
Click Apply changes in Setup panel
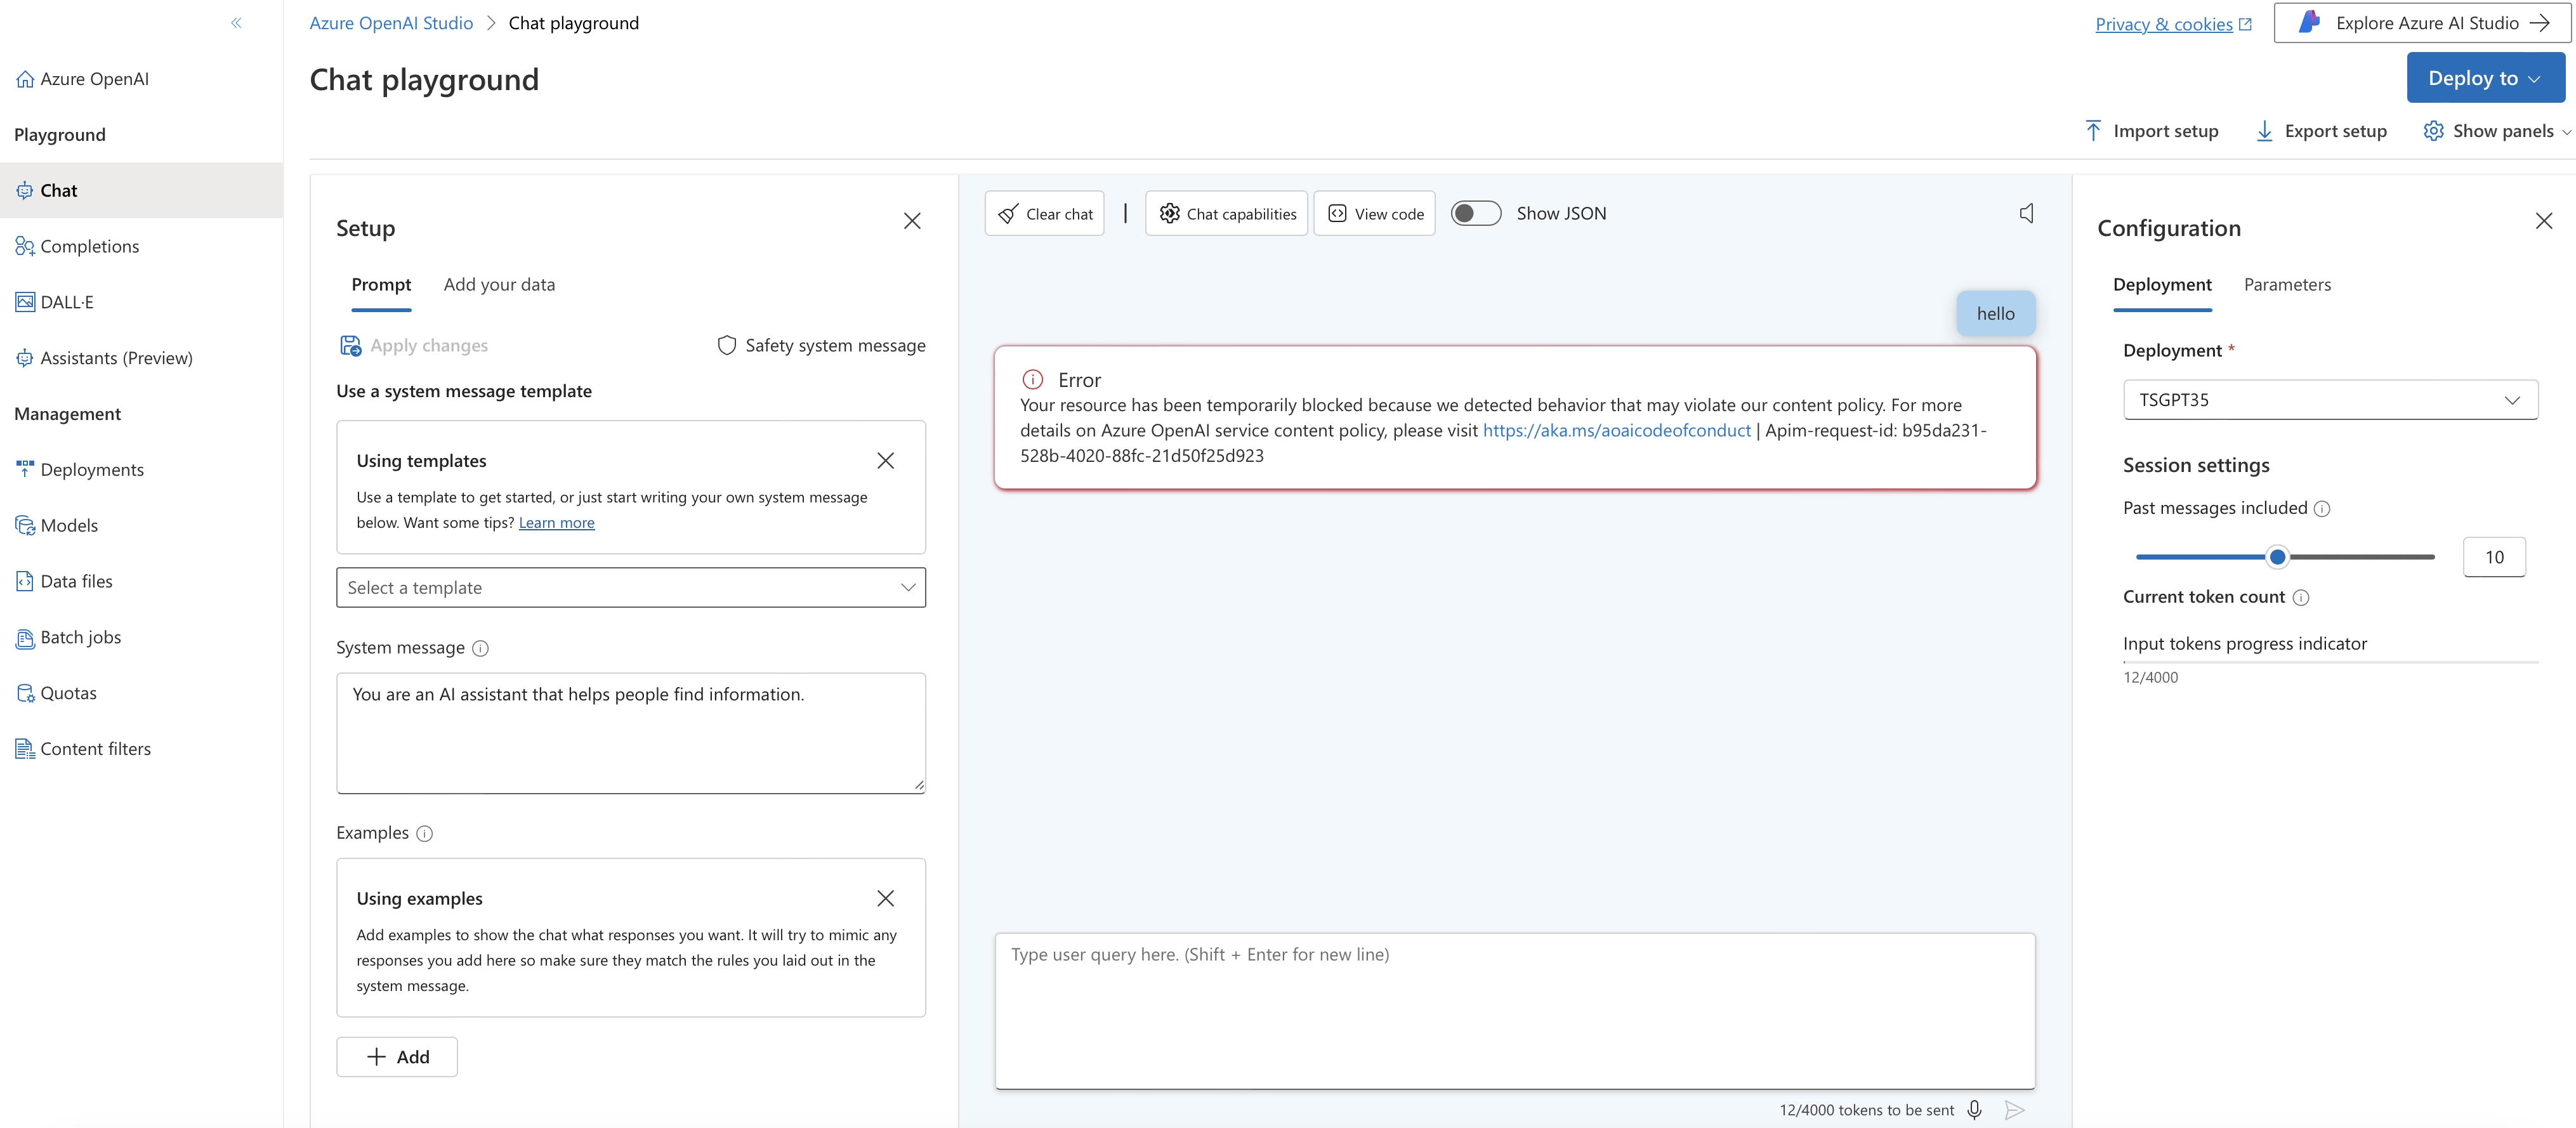coord(414,345)
